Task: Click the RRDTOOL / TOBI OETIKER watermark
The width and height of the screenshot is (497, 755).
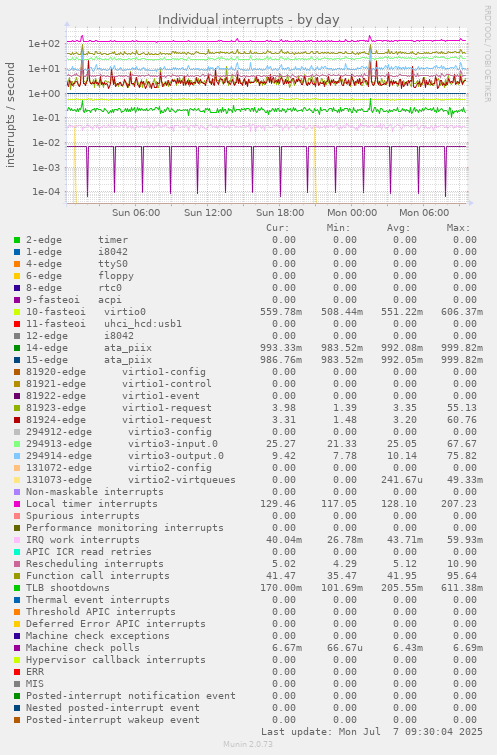Action: click(x=487, y=54)
